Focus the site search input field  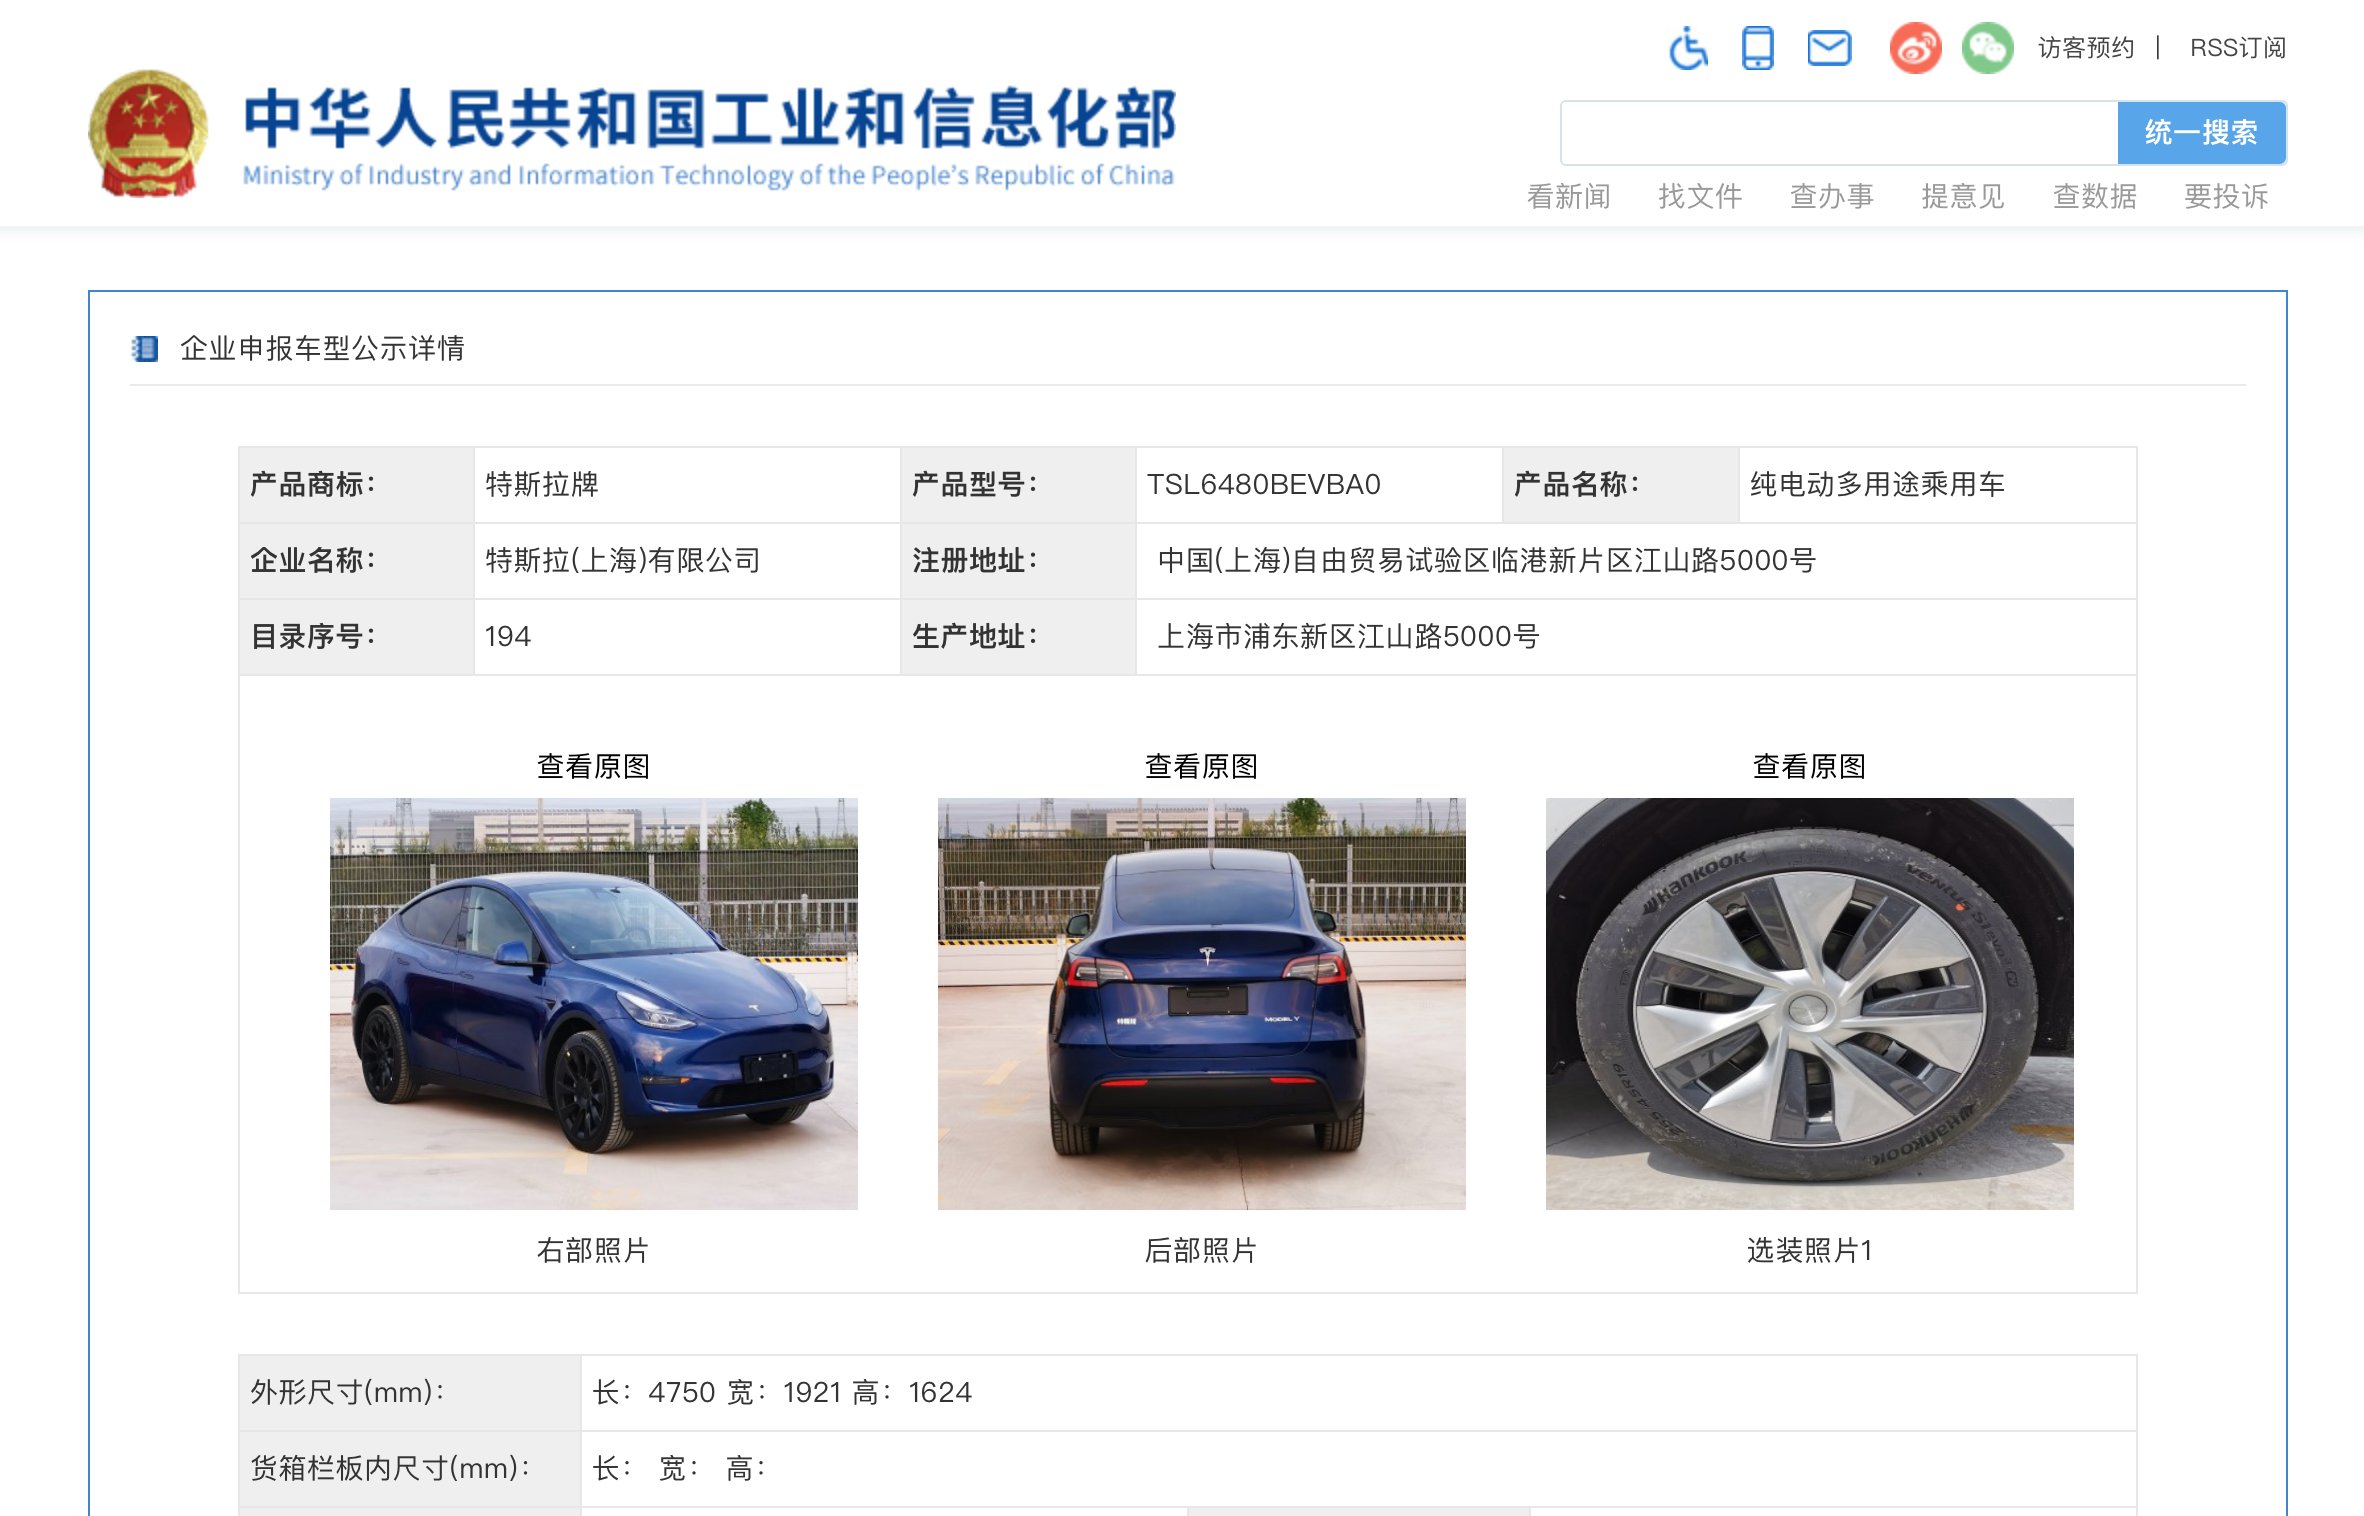[x=1838, y=133]
